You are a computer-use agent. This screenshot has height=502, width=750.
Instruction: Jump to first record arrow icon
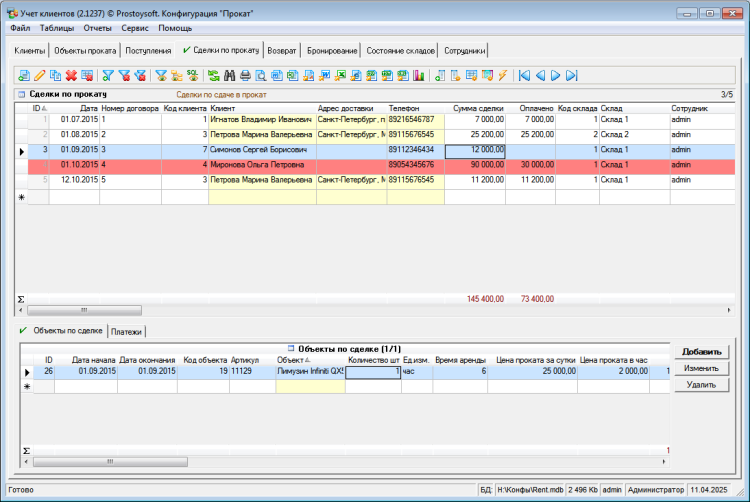(524, 75)
